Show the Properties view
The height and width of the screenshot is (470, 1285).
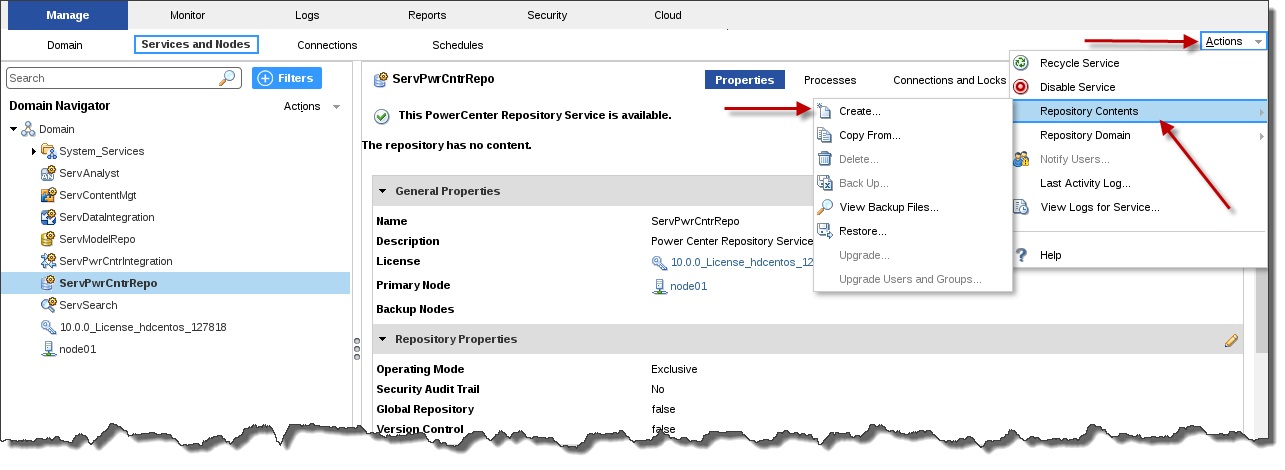click(x=745, y=80)
